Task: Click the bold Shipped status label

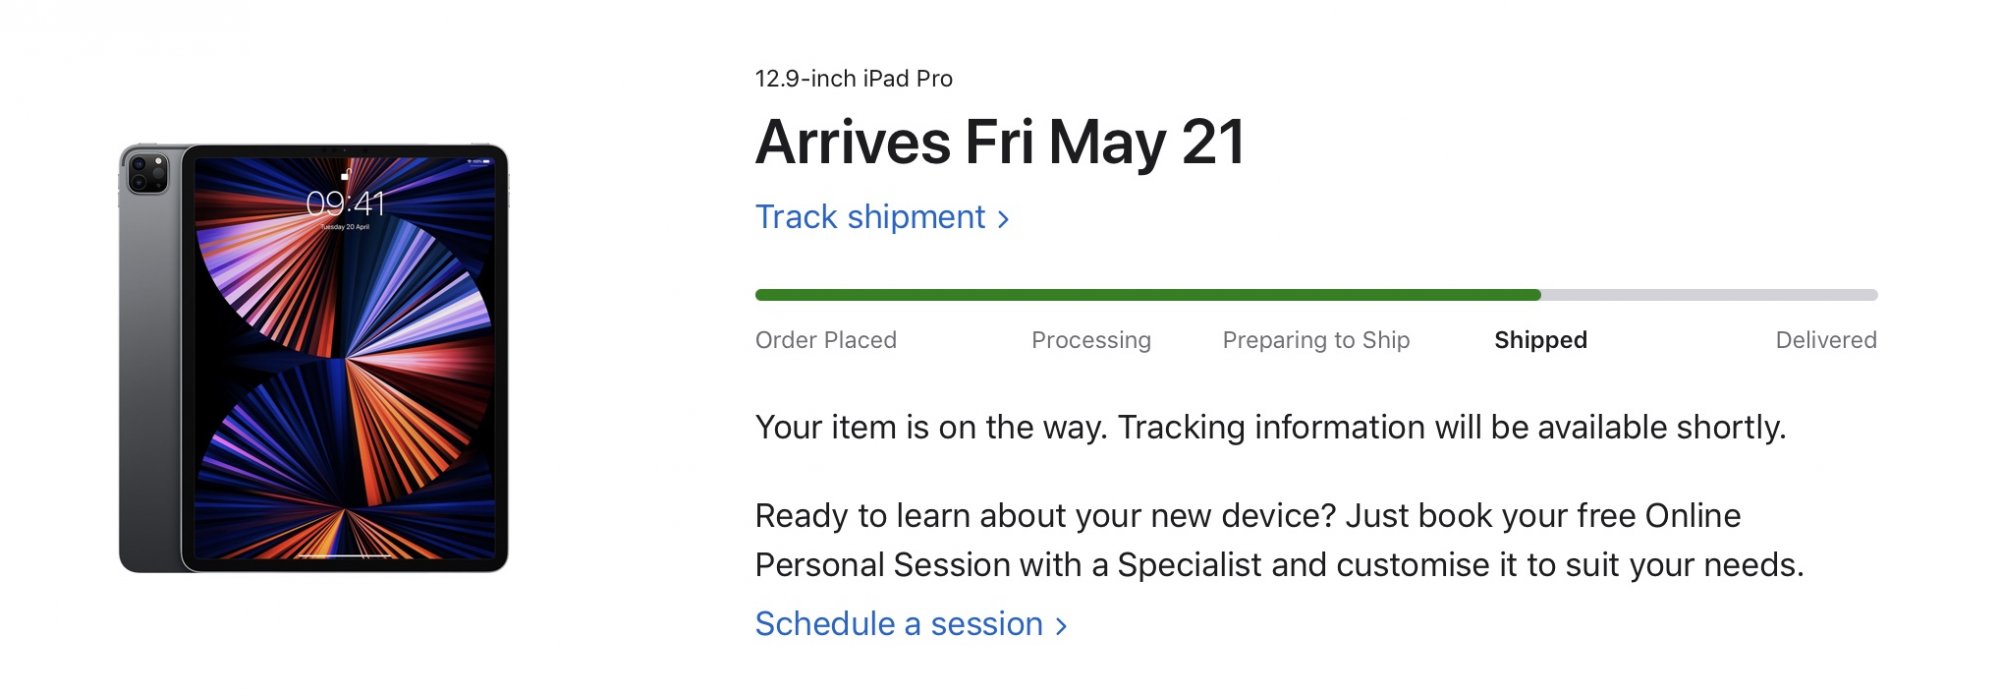Action: [1540, 340]
